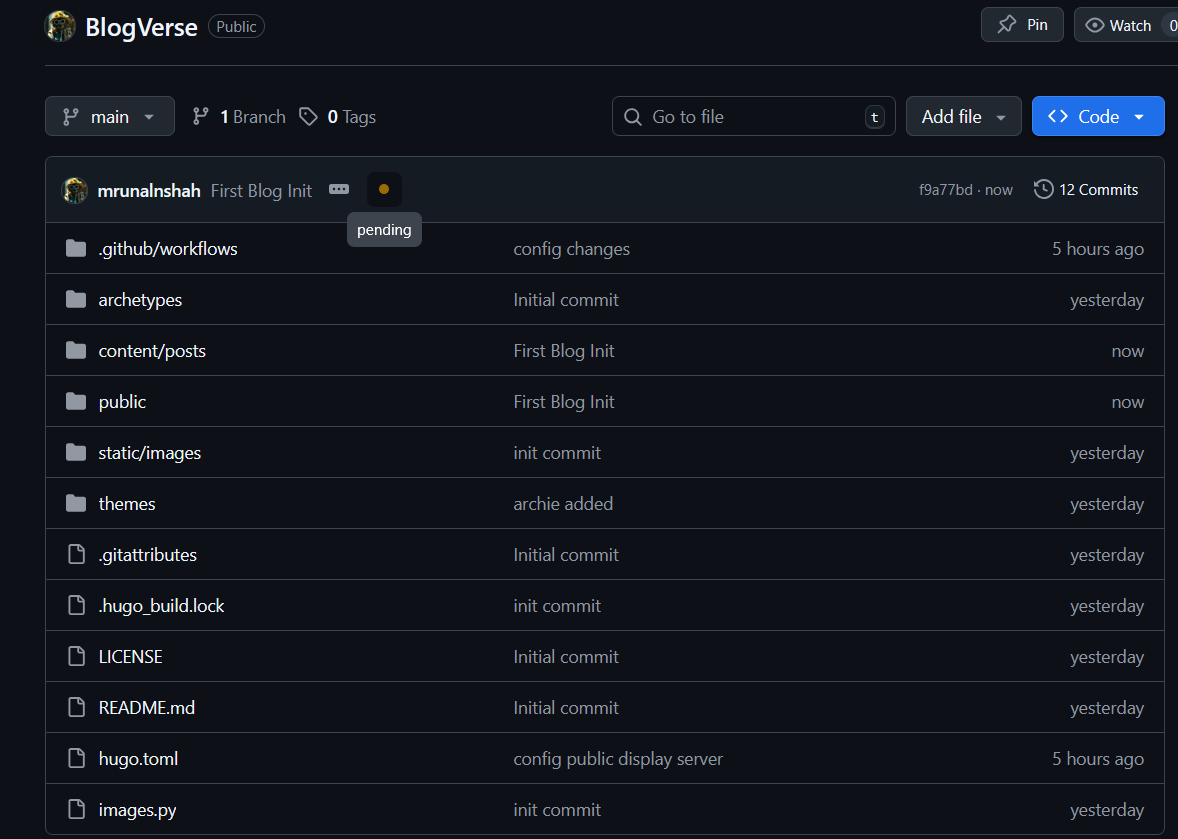Open commit hash f9a77bd
This screenshot has height=839, width=1178.
tap(945, 189)
